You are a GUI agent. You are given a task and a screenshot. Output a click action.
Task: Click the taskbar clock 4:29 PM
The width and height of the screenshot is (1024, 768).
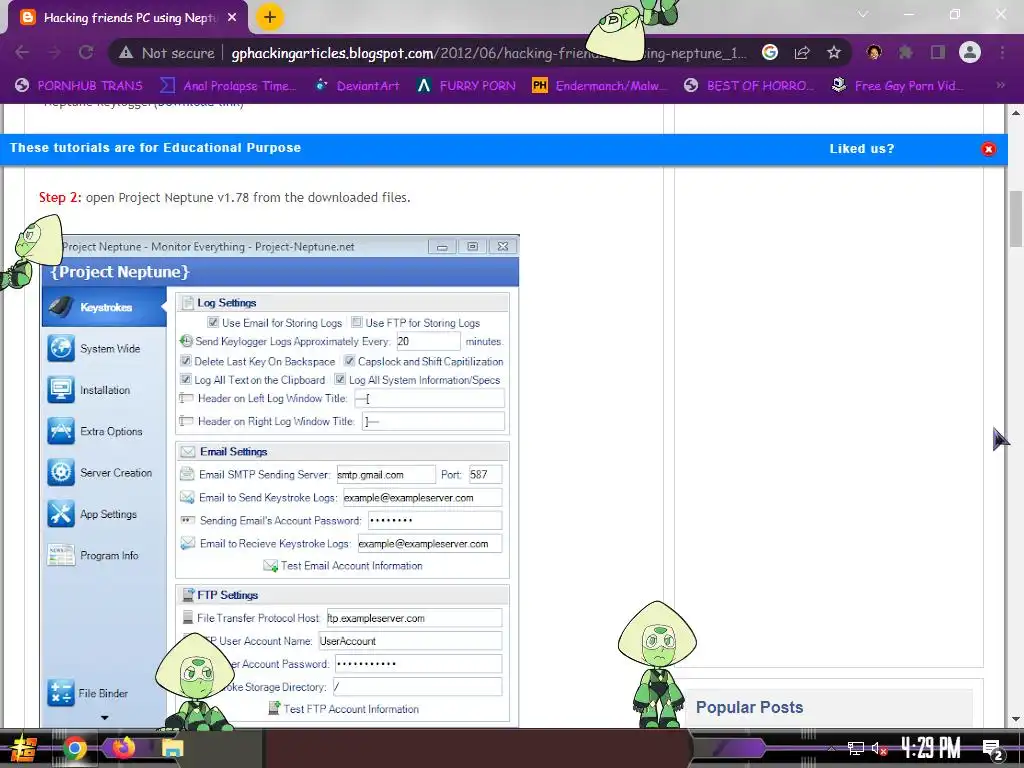pyautogui.click(x=930, y=748)
